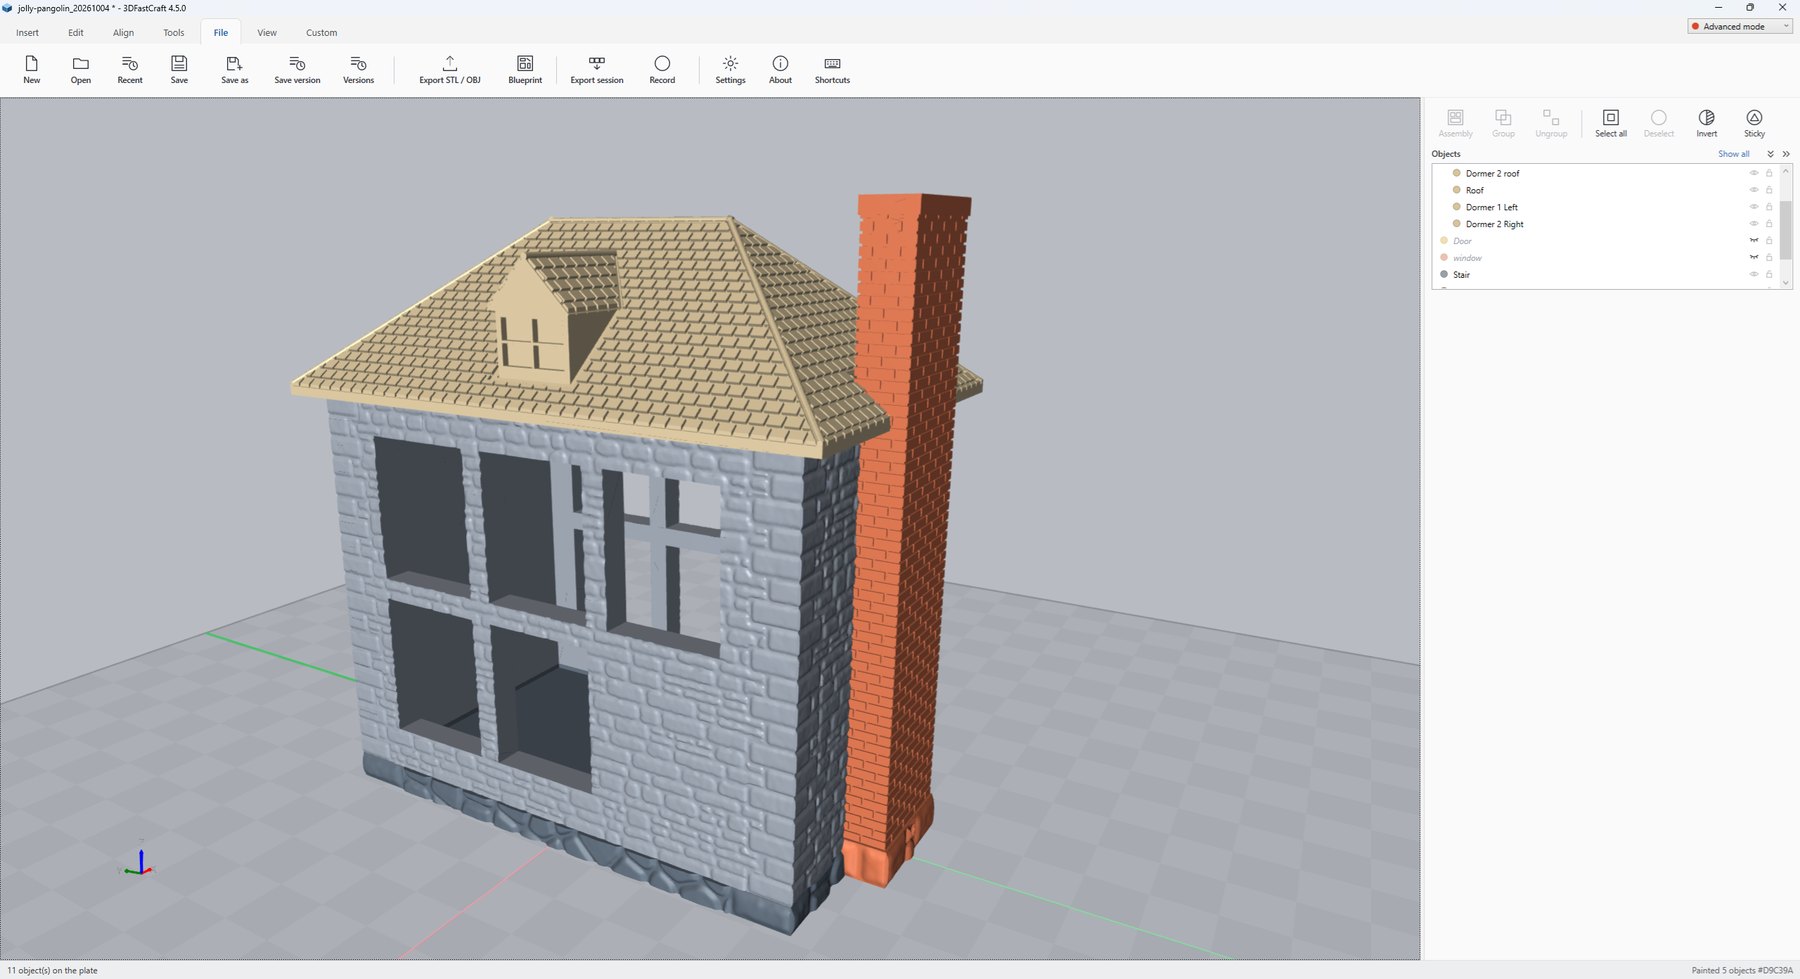Image resolution: width=1800 pixels, height=979 pixels.
Task: Hide the Dormer 1 Left object
Action: pos(1753,207)
